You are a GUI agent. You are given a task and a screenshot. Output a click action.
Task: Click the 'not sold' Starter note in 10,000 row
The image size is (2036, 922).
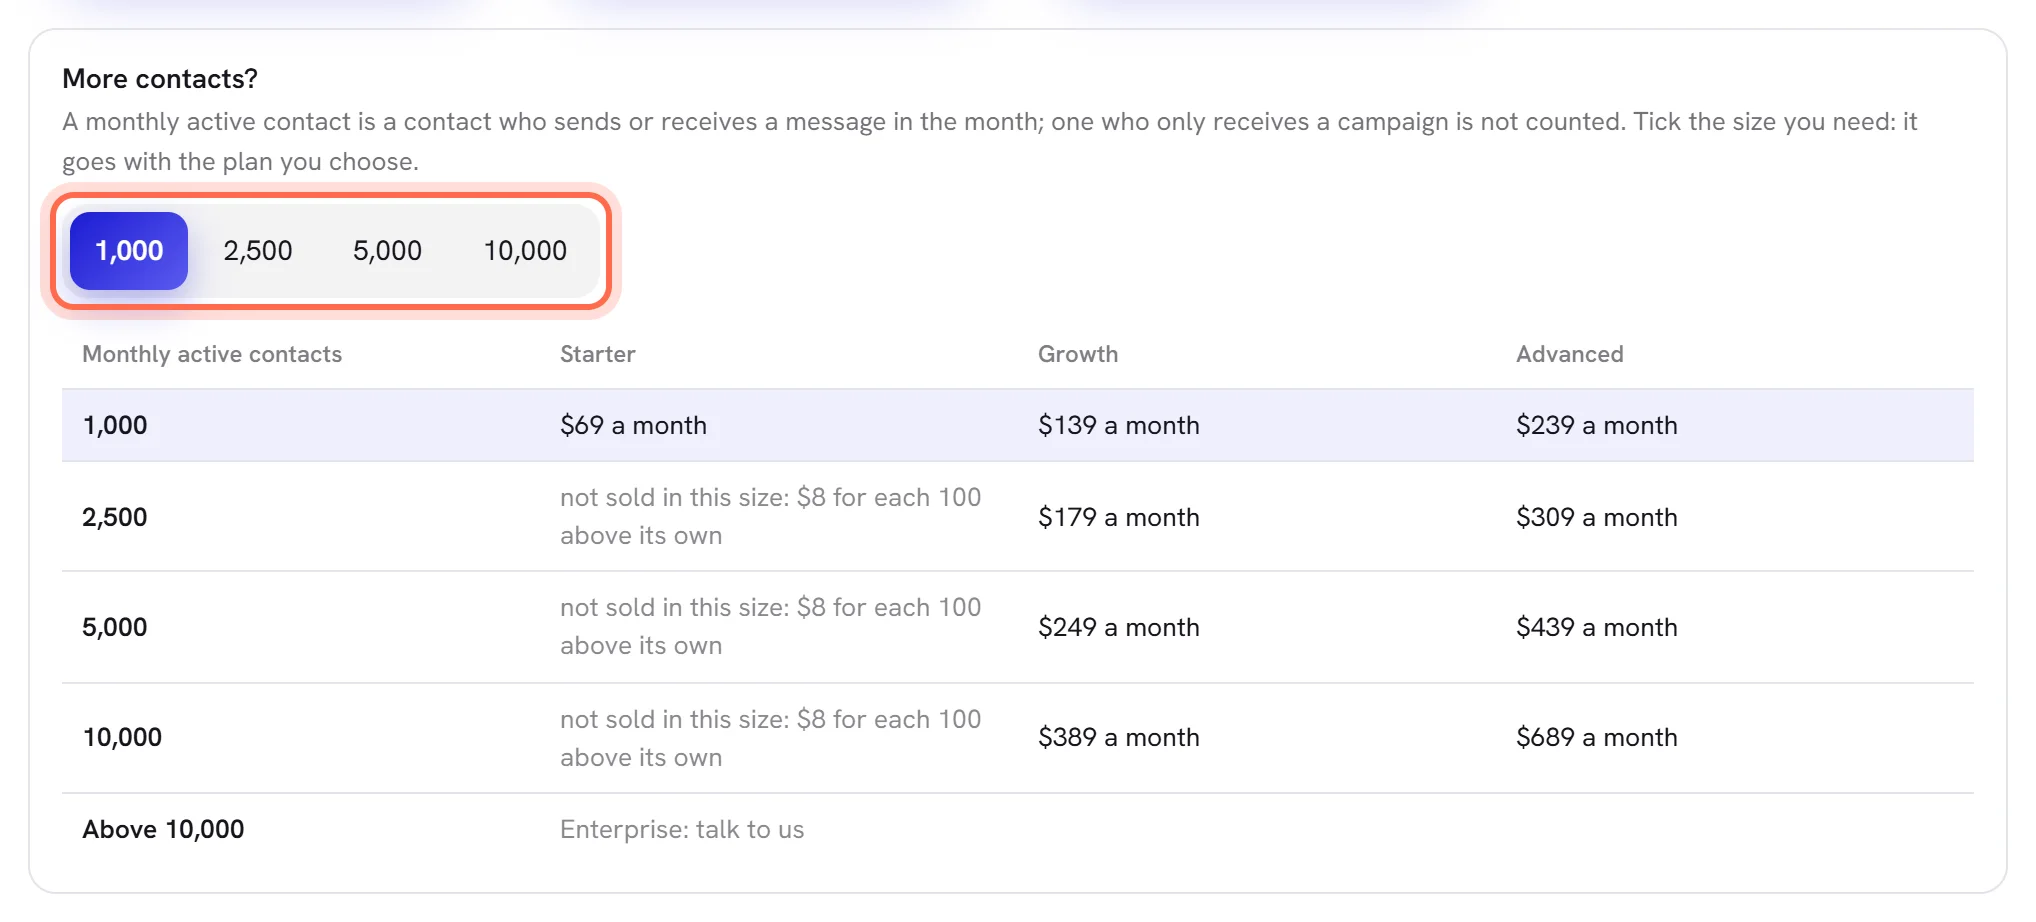coord(770,738)
